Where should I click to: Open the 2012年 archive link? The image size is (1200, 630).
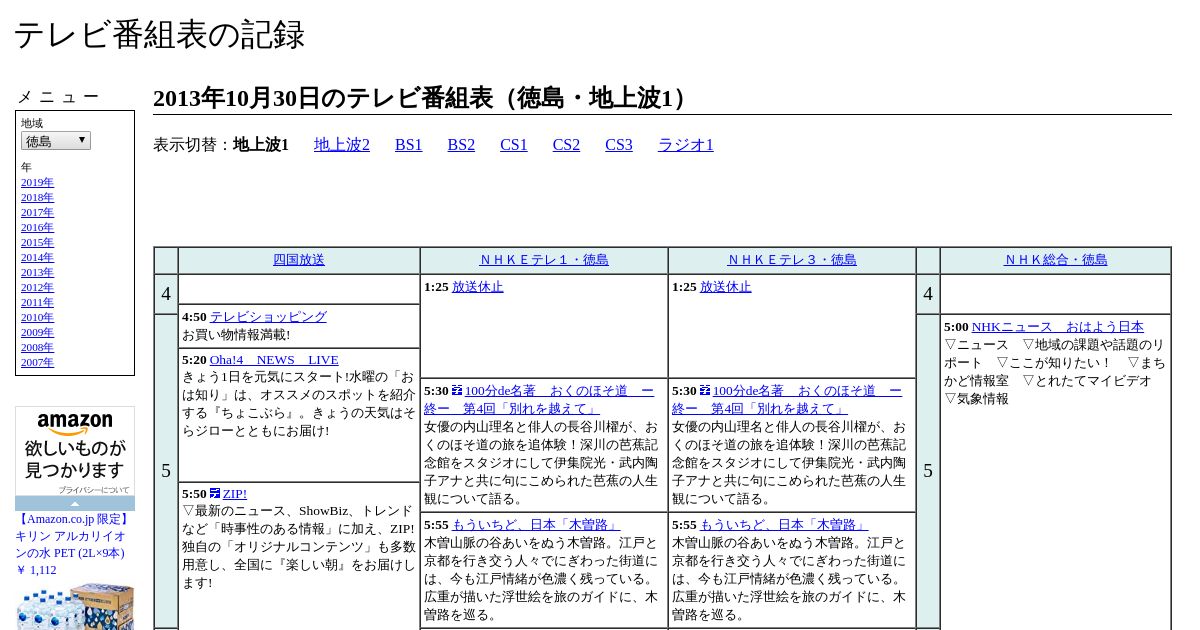point(37,287)
